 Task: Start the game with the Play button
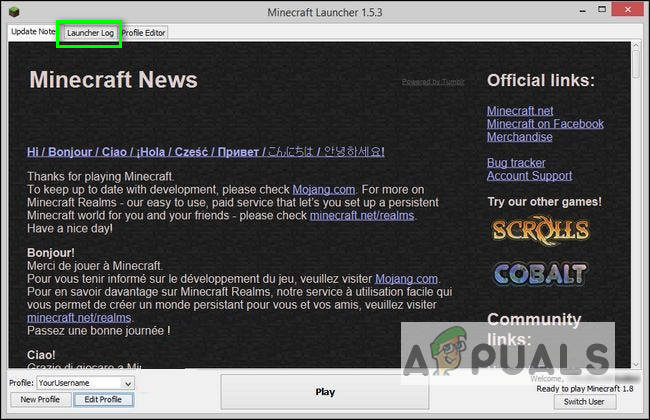coord(325,392)
